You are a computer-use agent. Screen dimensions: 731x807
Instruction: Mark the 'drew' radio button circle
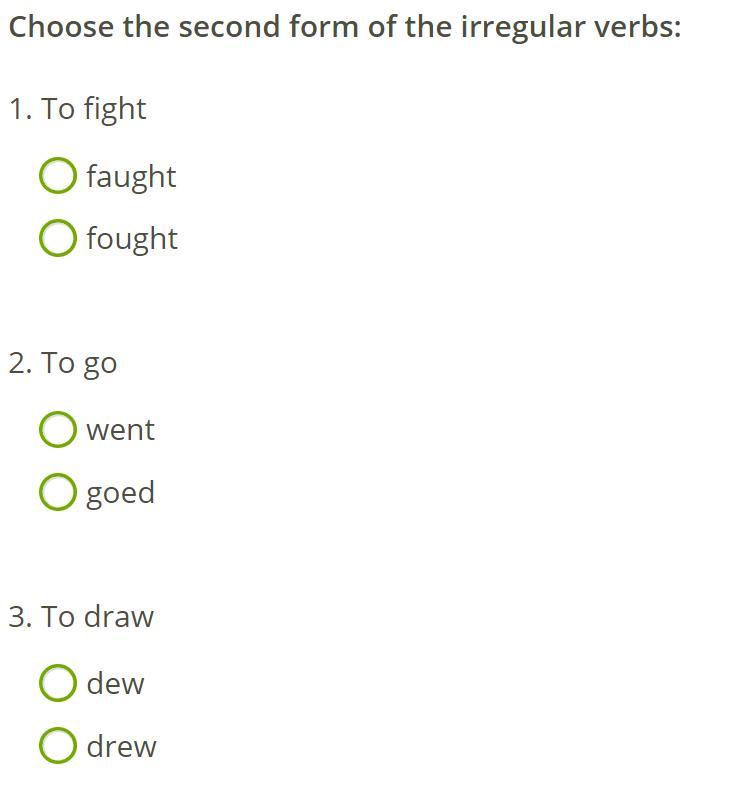click(58, 745)
